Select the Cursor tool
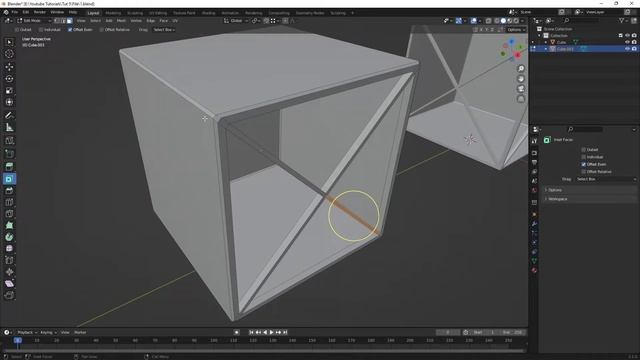The width and height of the screenshot is (640, 360). click(9, 54)
